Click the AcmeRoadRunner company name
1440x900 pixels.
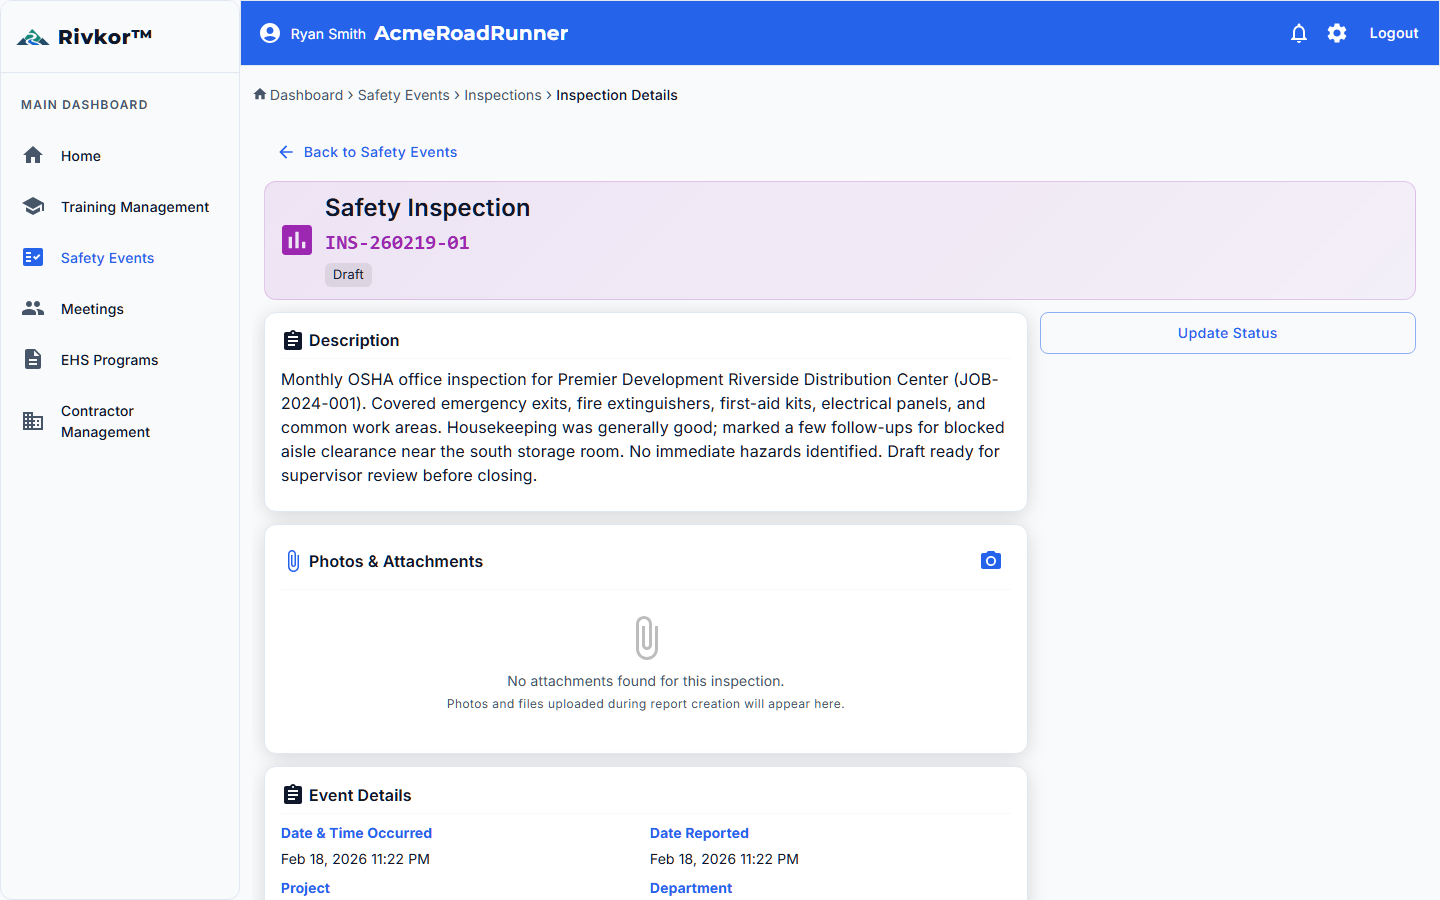471,33
